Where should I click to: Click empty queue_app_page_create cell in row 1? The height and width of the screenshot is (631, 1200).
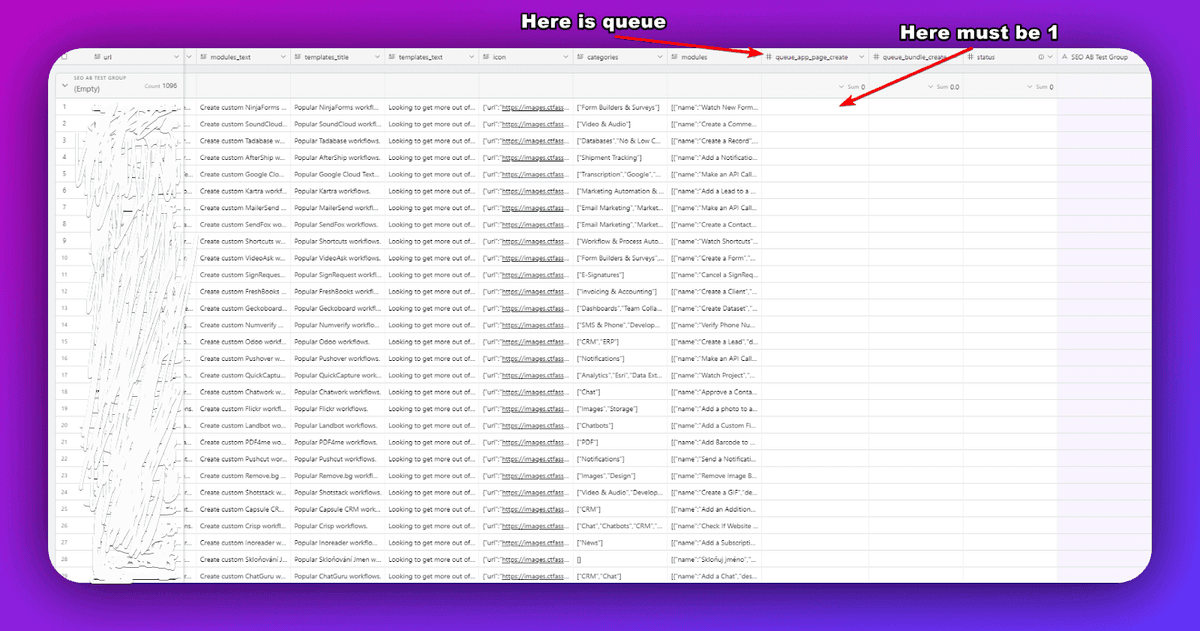(x=815, y=107)
